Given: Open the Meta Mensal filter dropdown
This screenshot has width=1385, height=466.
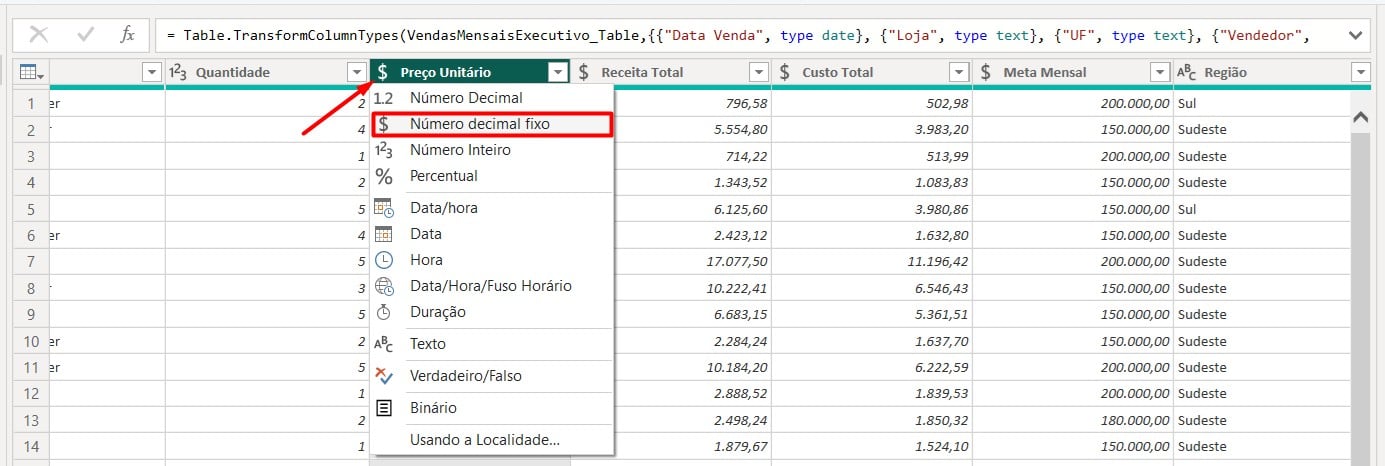Looking at the screenshot, I should point(1160,72).
